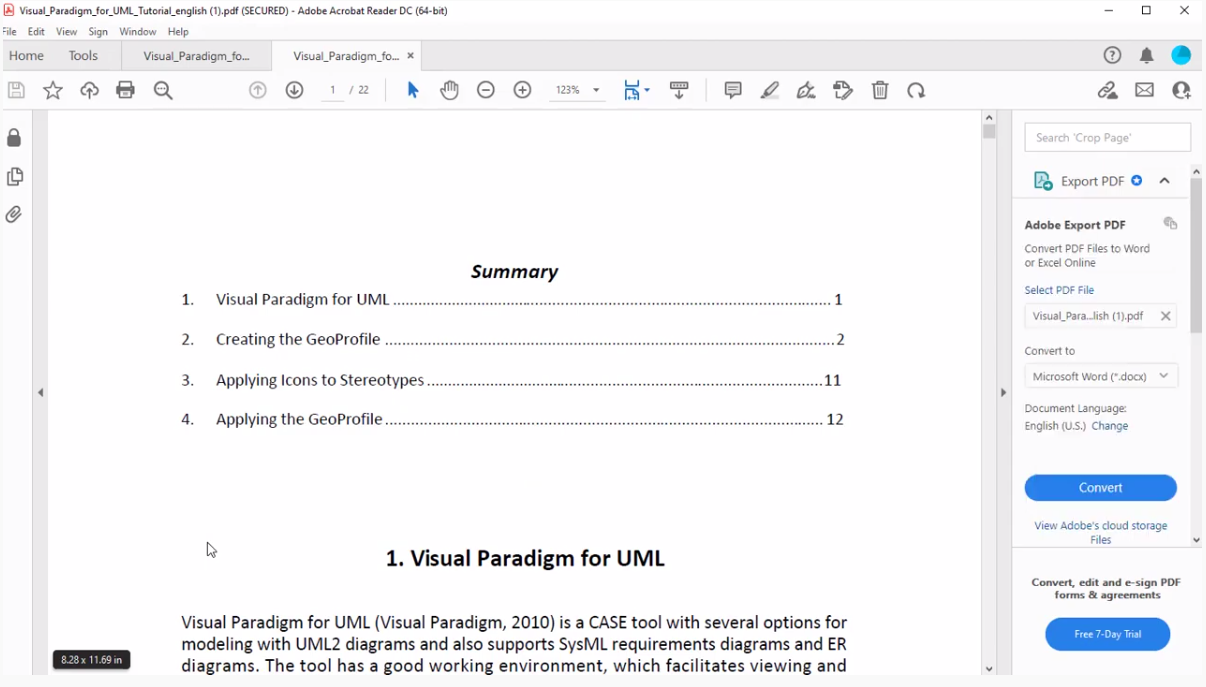Open the Add comment sticky note tool
The image size is (1206, 687).
click(733, 91)
